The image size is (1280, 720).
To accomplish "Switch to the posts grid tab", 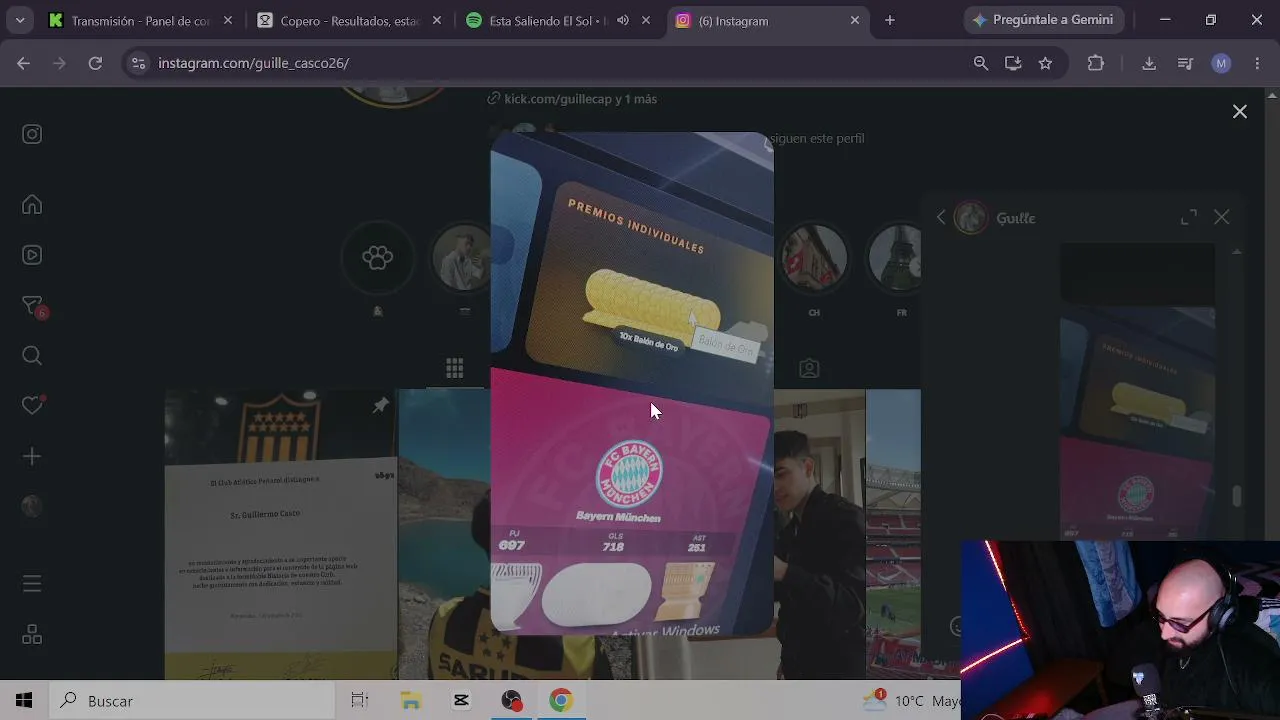I will click(x=455, y=369).
